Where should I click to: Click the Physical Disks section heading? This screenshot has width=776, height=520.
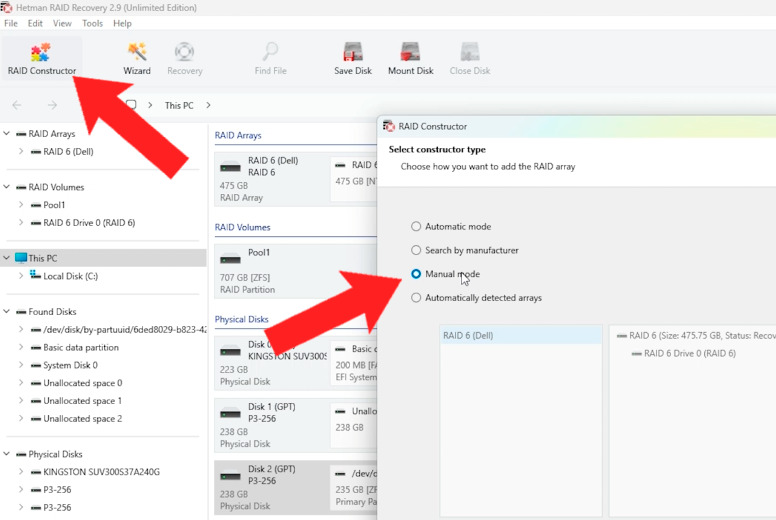pos(241,319)
